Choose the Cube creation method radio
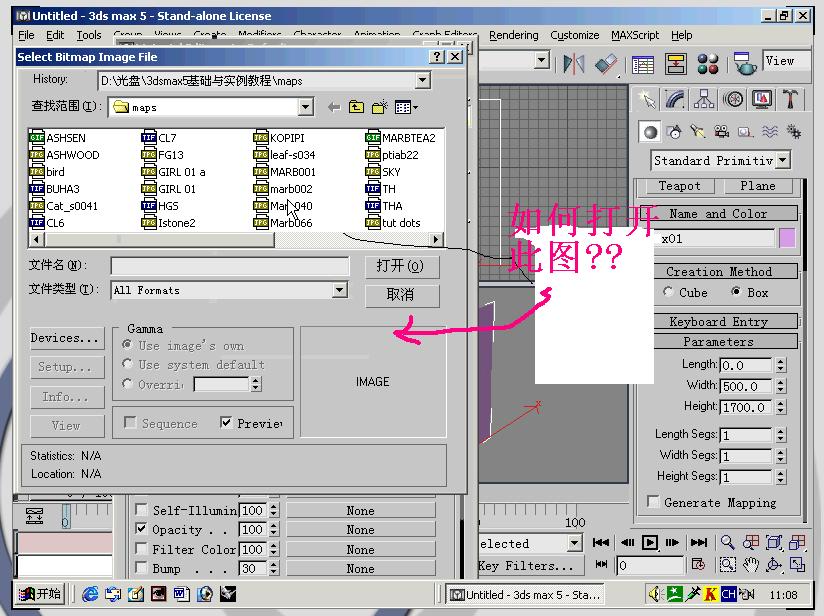The height and width of the screenshot is (616, 824). (x=668, y=292)
